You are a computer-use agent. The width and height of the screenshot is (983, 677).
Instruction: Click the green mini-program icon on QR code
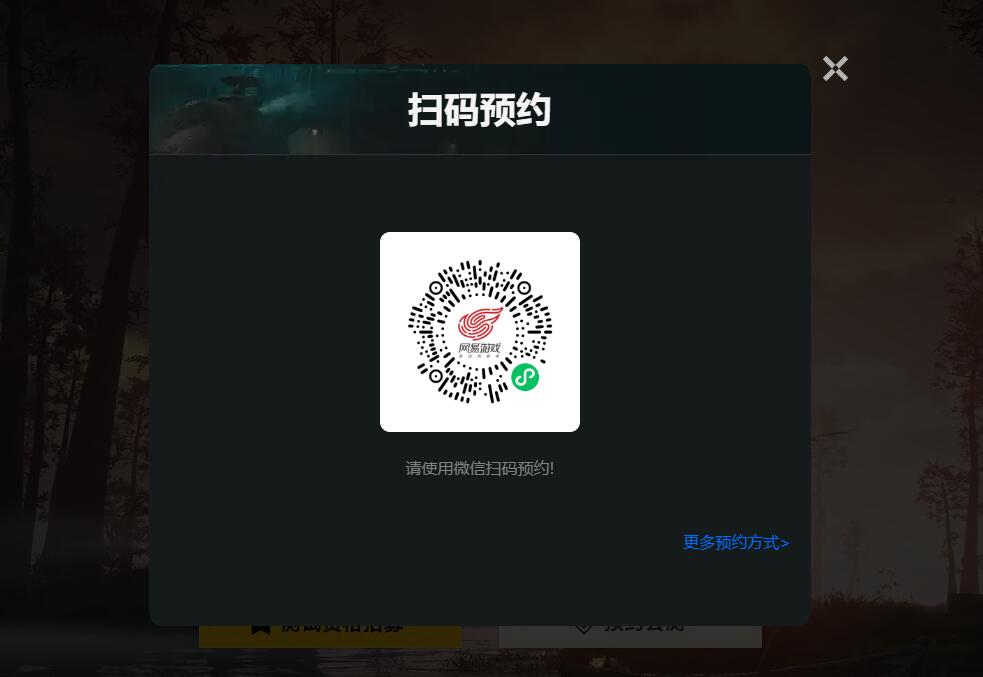[525, 377]
